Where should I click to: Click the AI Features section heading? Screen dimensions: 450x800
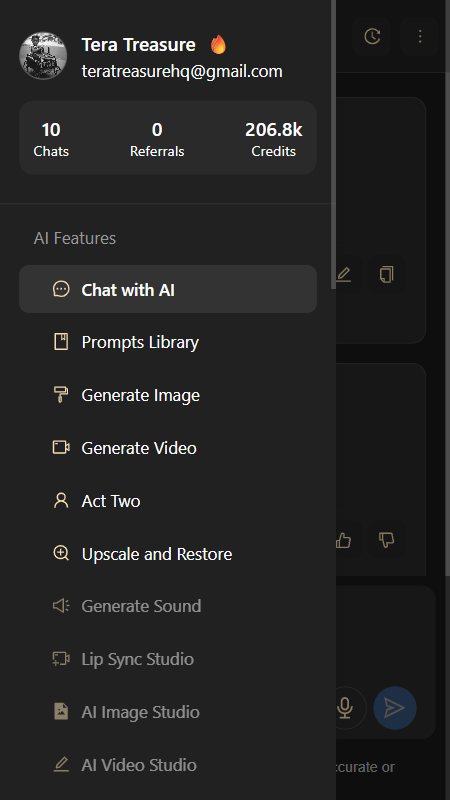coord(74,238)
